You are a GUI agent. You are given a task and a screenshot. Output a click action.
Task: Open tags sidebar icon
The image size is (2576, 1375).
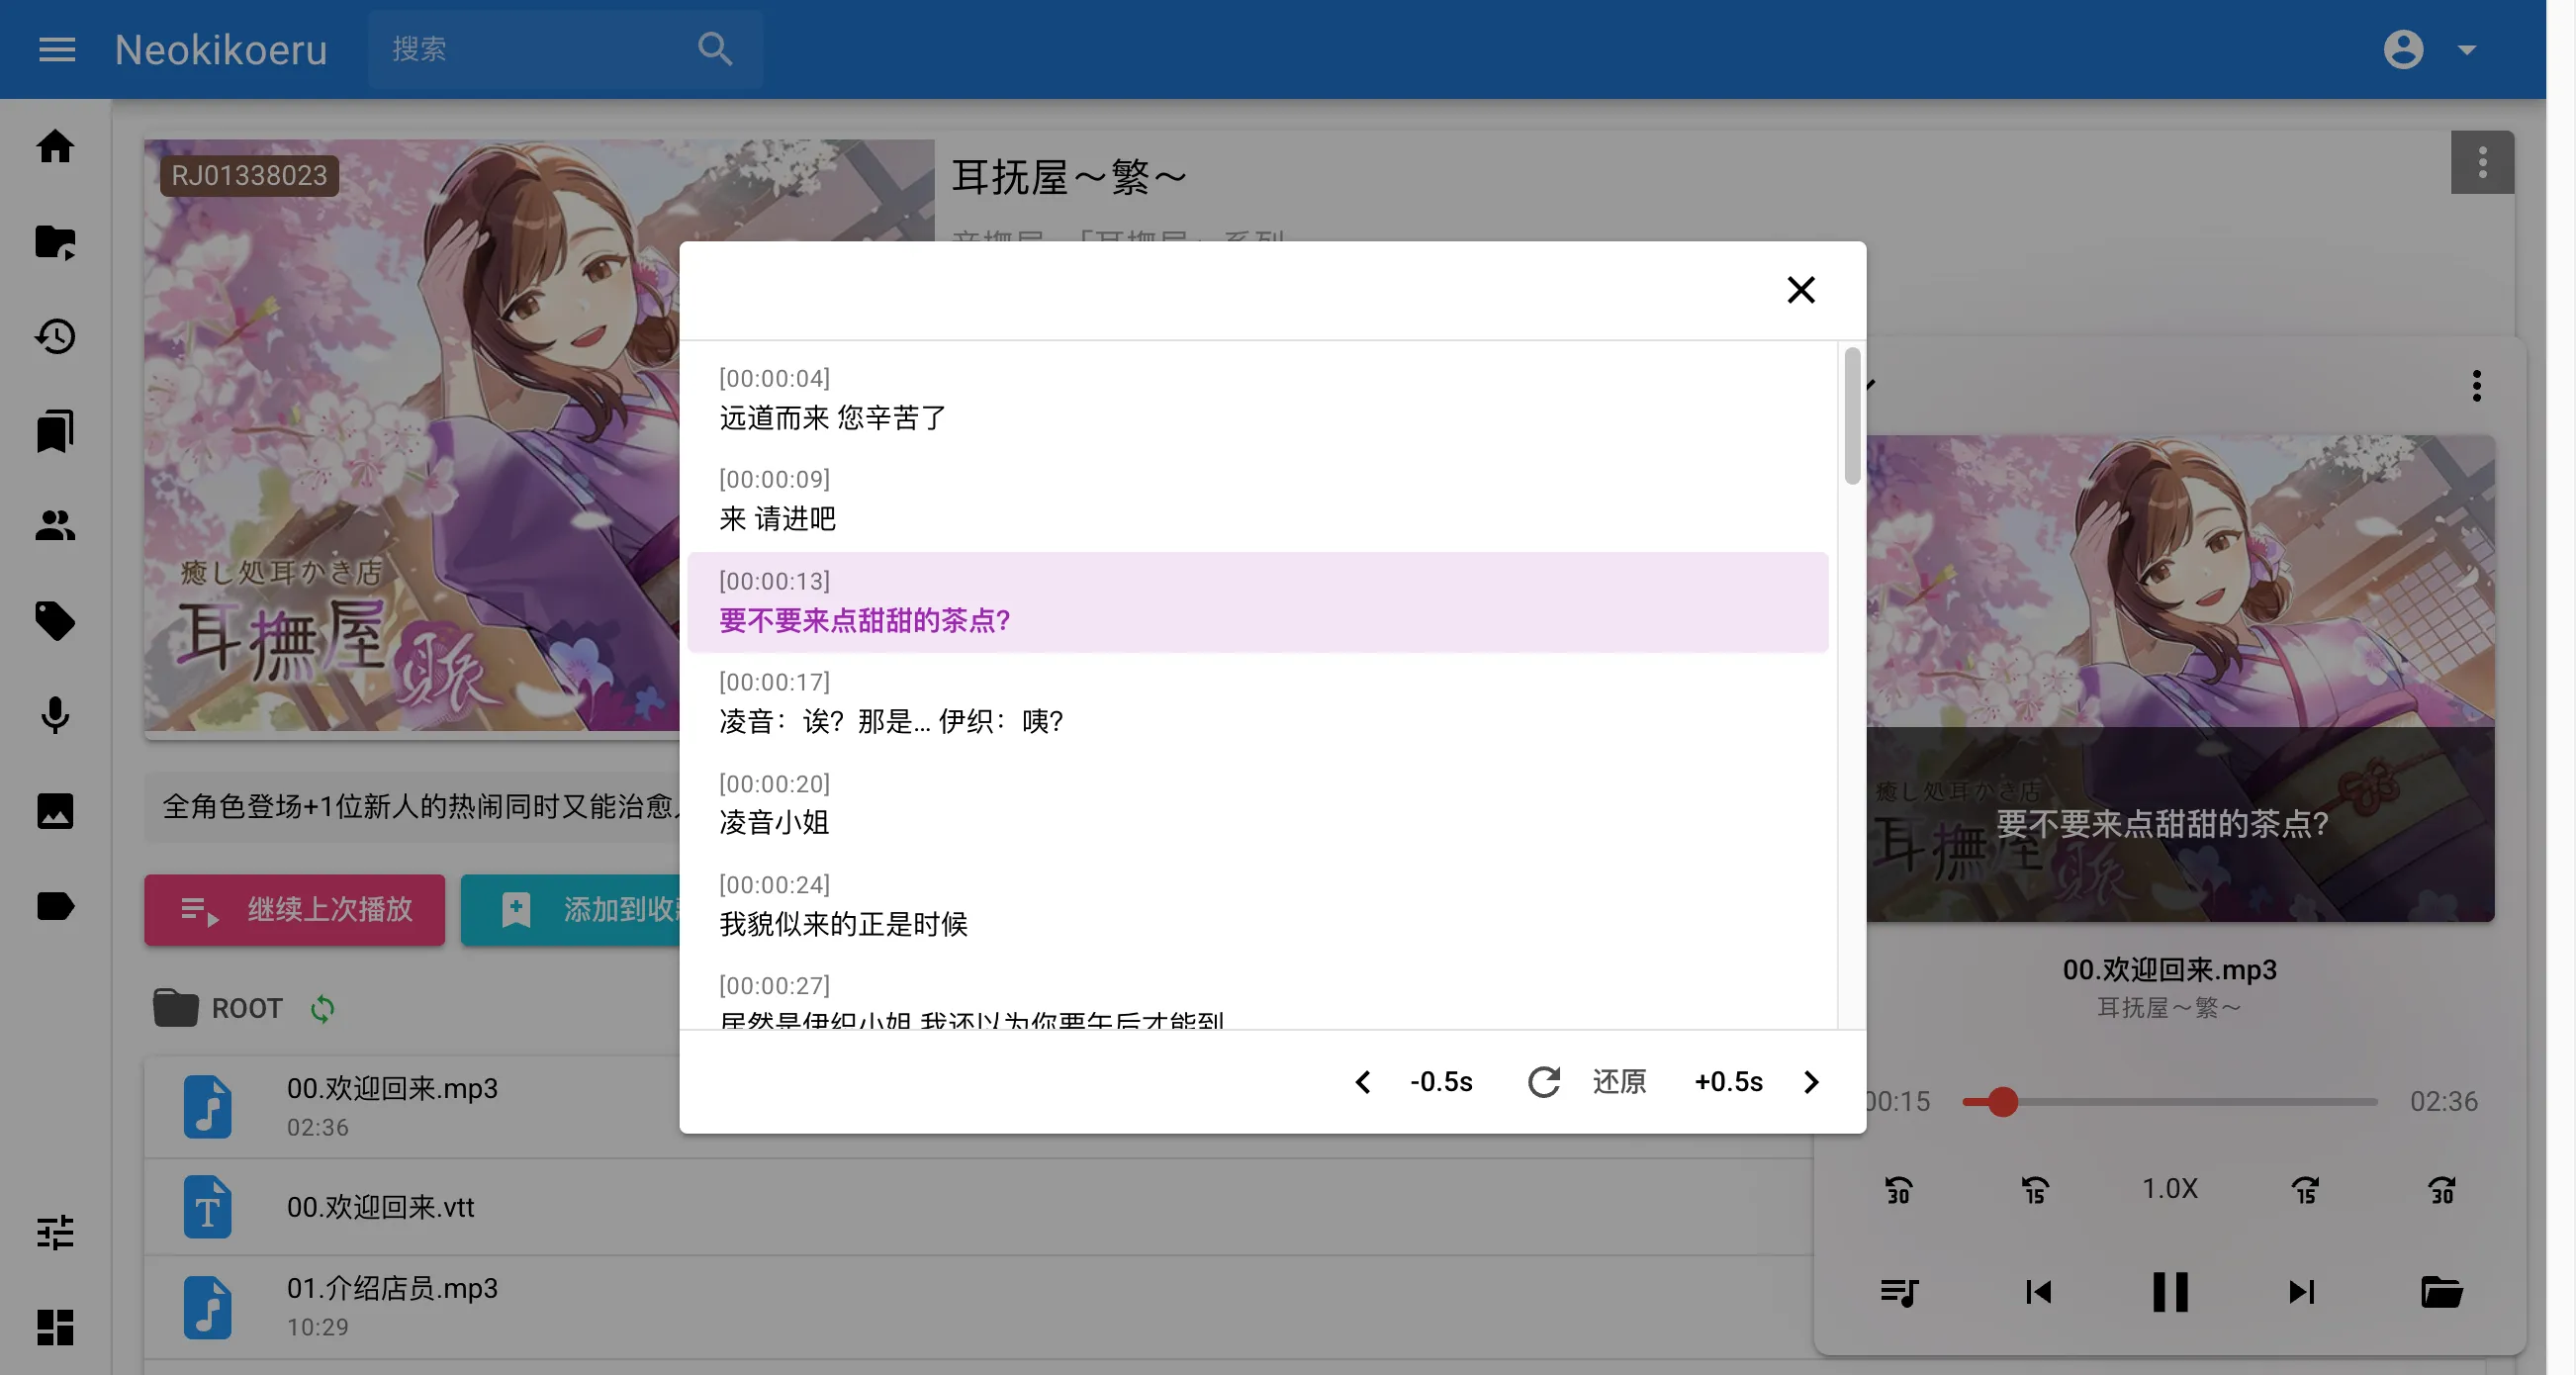tap(55, 621)
